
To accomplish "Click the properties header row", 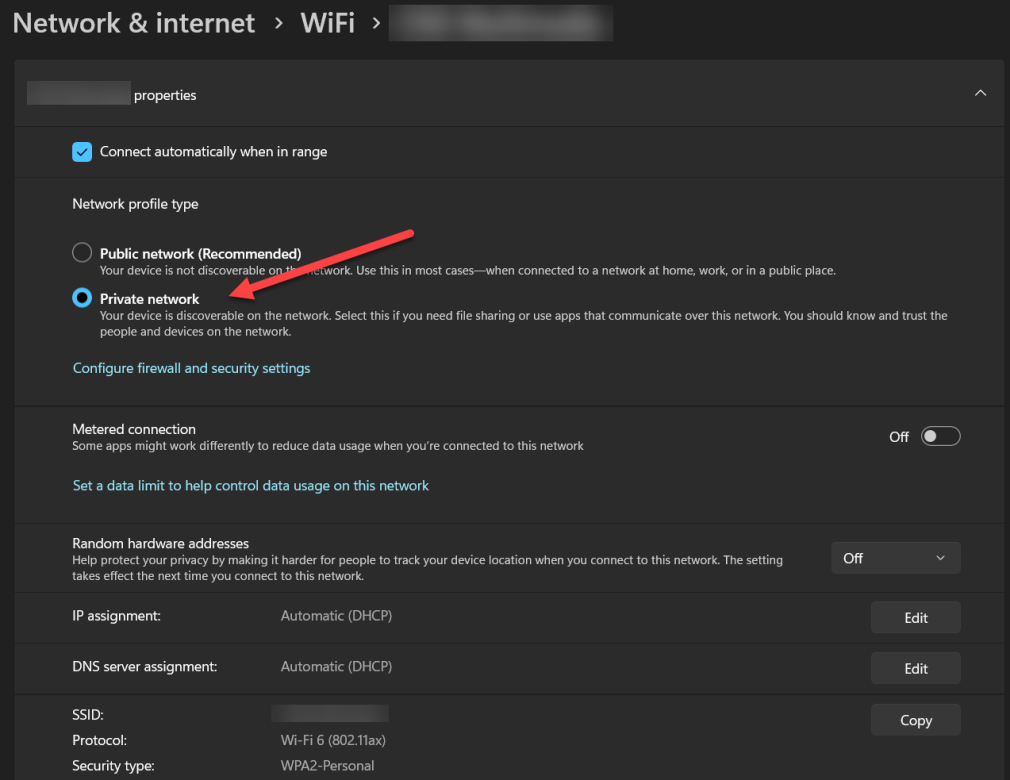I will 500,94.
